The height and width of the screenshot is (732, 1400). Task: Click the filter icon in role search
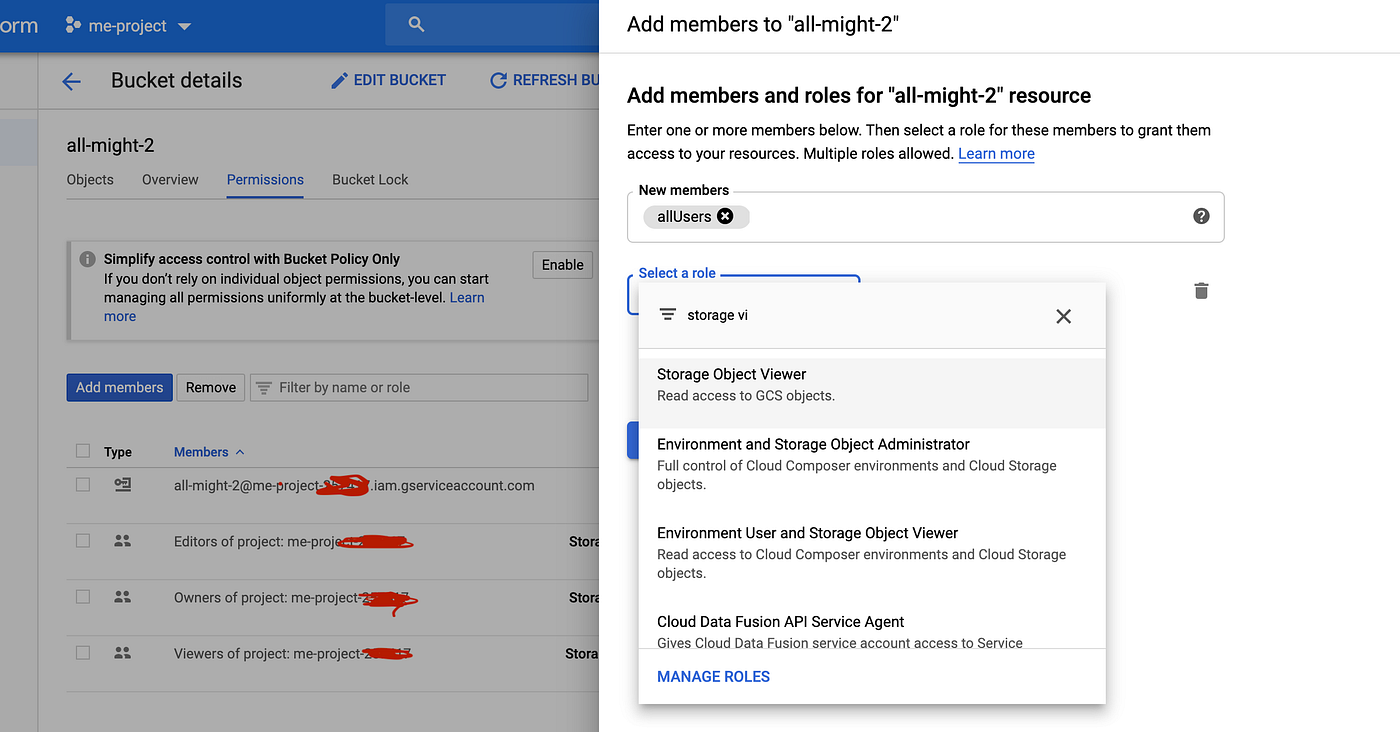pyautogui.click(x=667, y=315)
